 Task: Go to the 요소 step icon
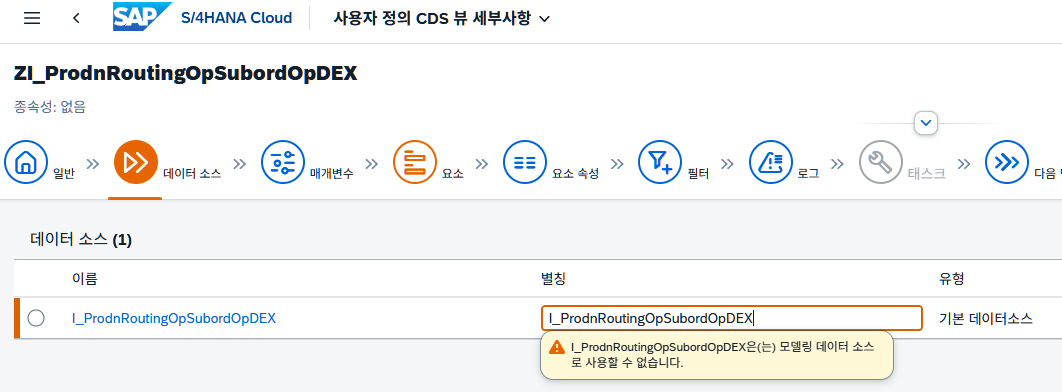pyautogui.click(x=415, y=162)
